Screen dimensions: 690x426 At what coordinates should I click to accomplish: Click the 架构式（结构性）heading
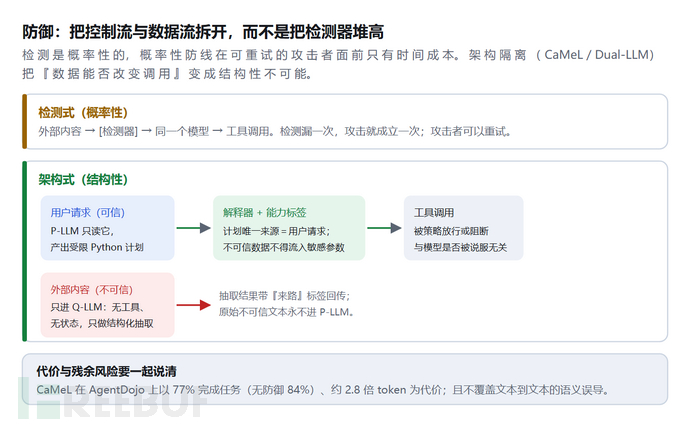83,180
